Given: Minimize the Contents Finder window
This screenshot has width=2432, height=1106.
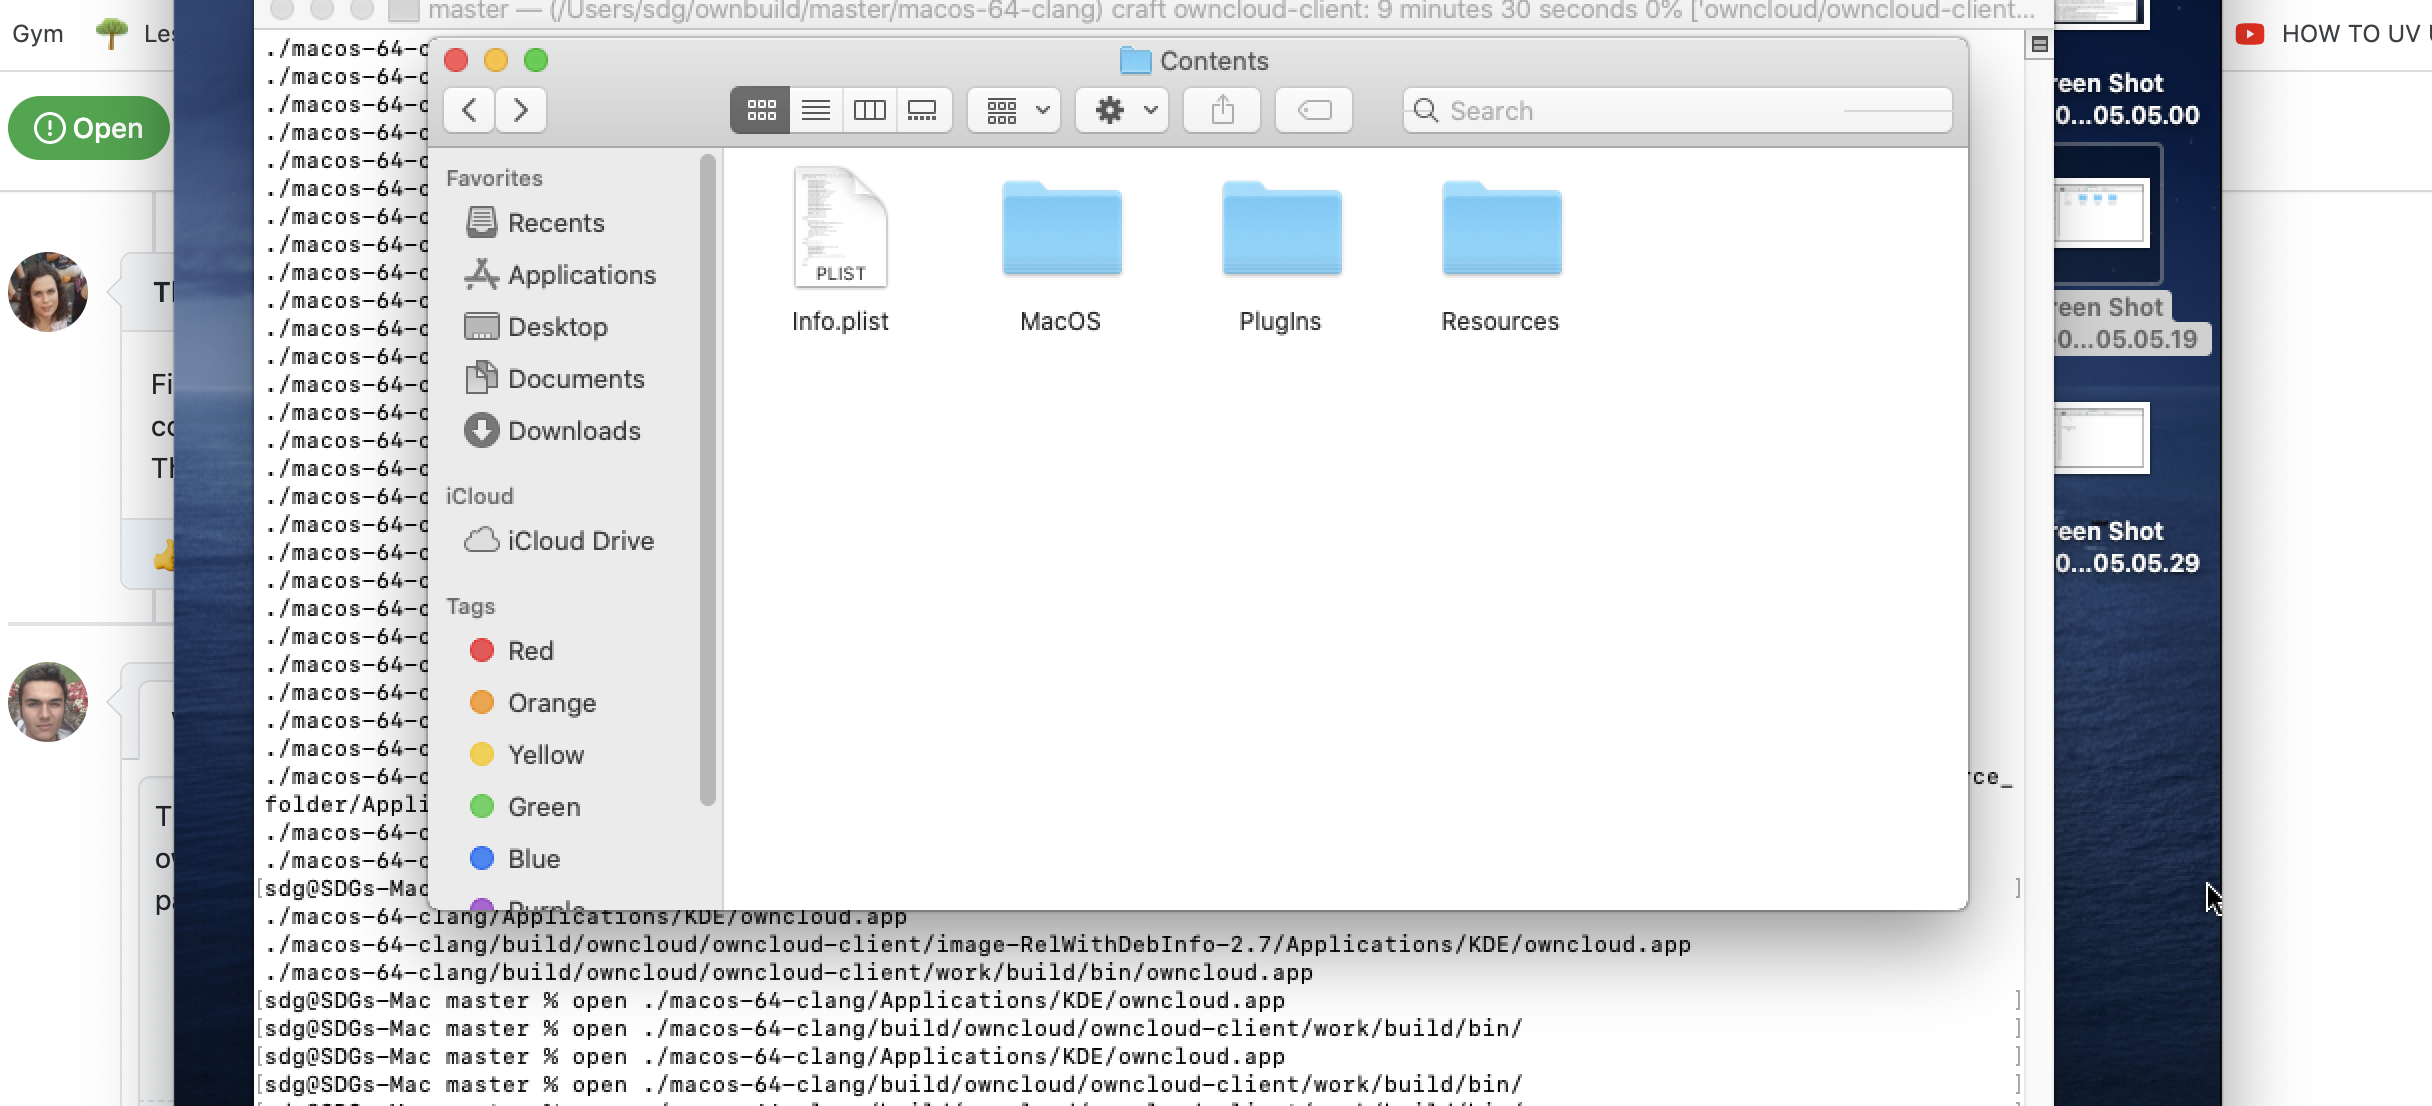Looking at the screenshot, I should pos(496,60).
